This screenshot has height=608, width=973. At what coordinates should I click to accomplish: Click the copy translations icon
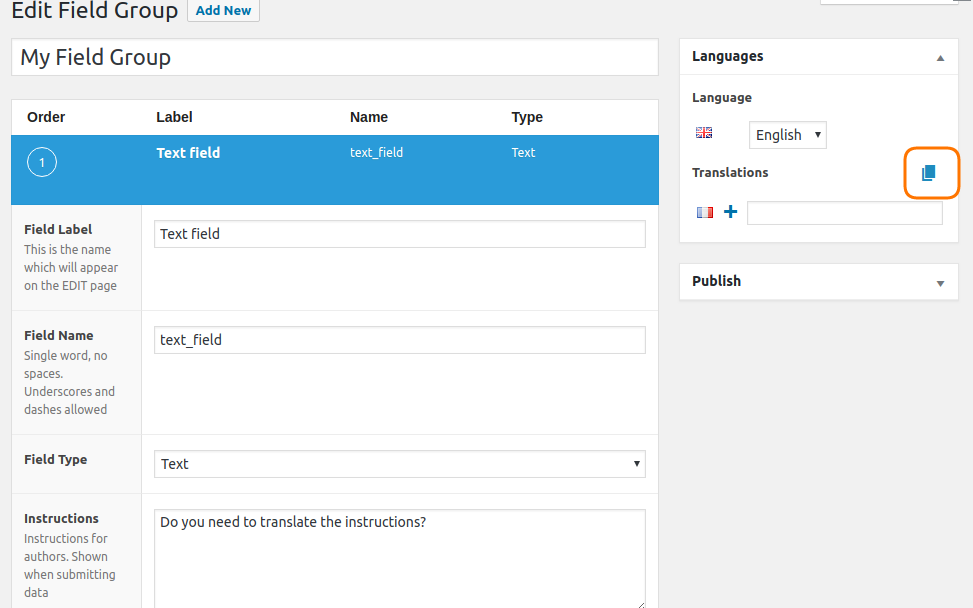(x=928, y=172)
